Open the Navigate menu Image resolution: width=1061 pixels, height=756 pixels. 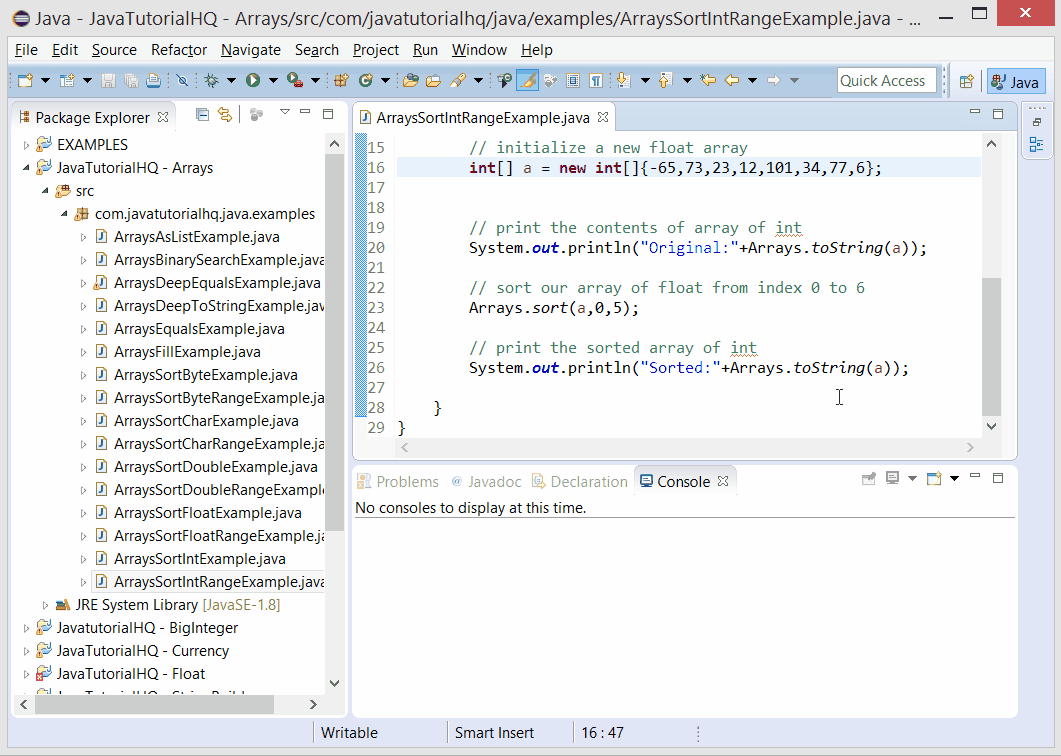(251, 50)
